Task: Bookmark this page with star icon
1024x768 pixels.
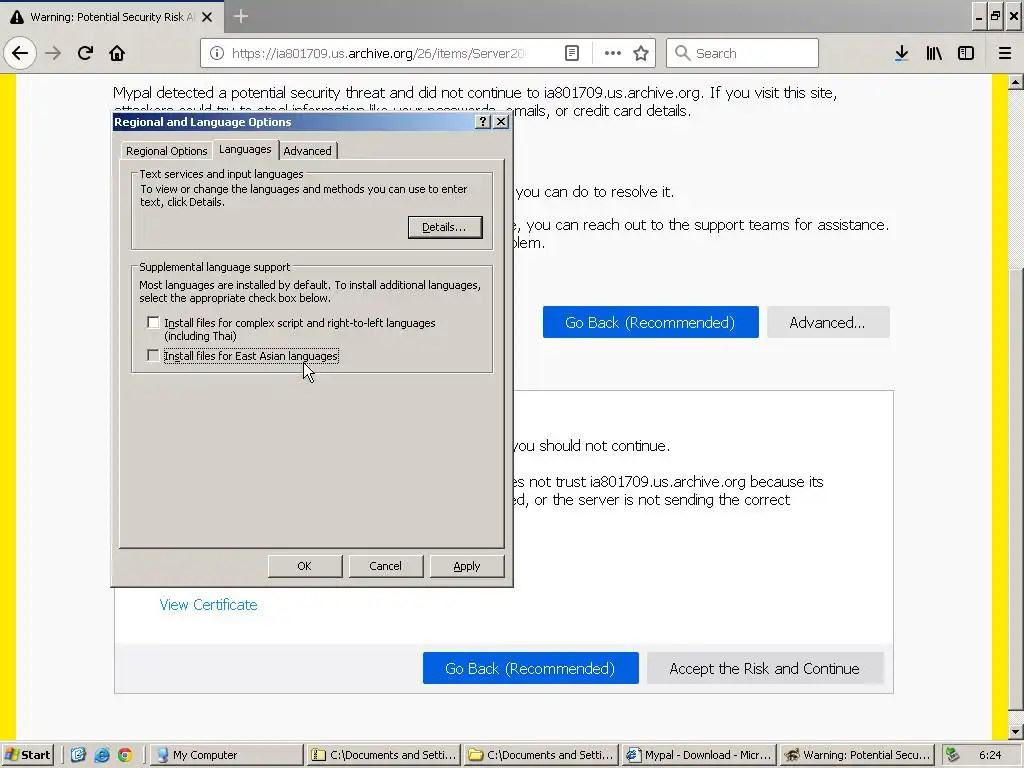Action: 641,53
